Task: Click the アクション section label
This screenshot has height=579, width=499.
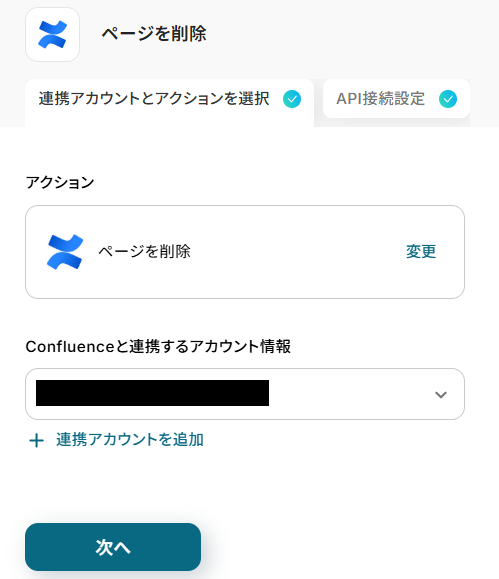Action: pos(60,182)
